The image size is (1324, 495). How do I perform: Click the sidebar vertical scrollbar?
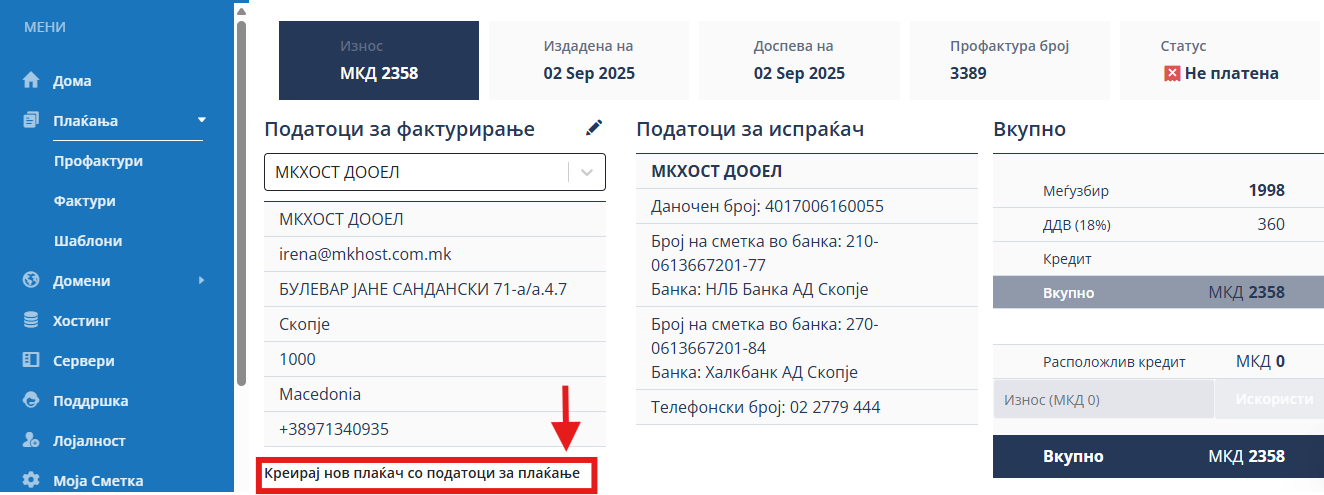click(241, 200)
